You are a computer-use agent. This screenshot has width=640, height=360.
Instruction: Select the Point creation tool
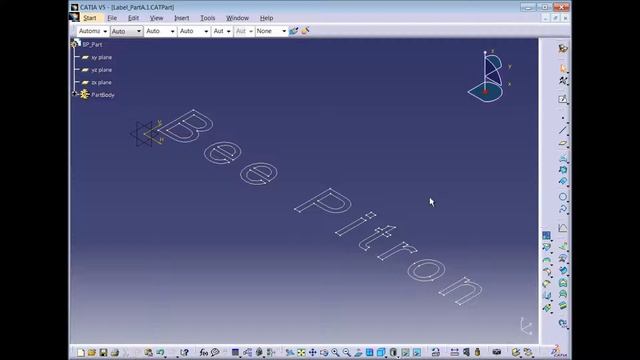563,118
